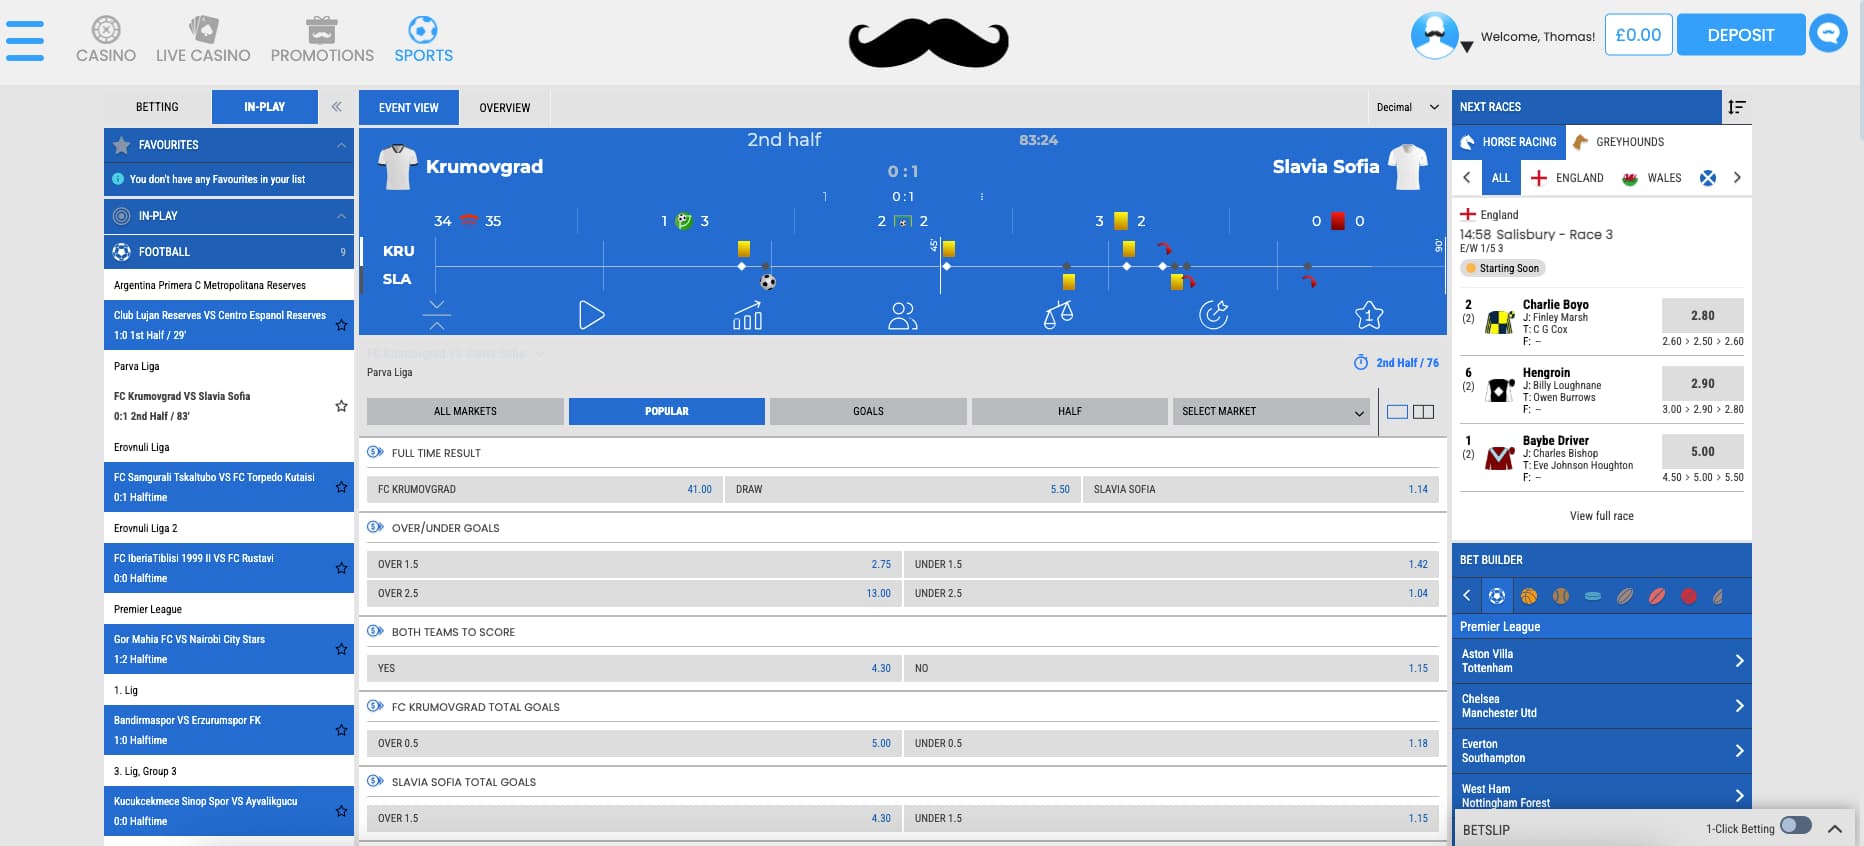Open the team lineups icon
Screen dimensions: 1864x846
[x=902, y=315]
